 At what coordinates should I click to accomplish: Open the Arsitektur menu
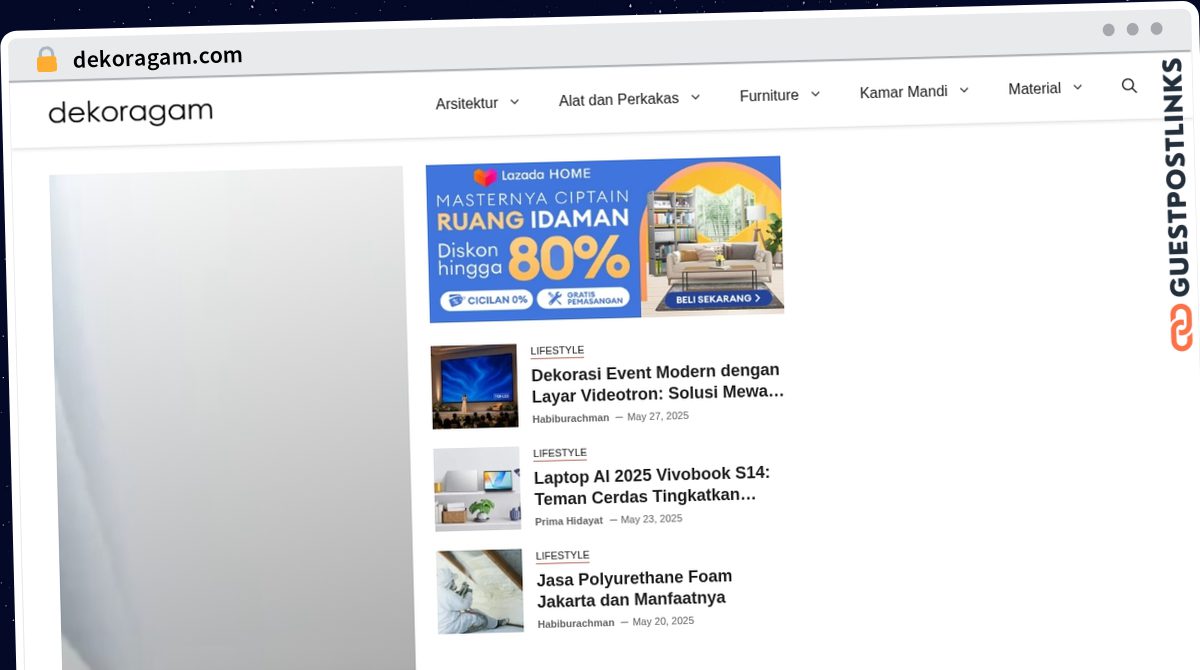(467, 103)
